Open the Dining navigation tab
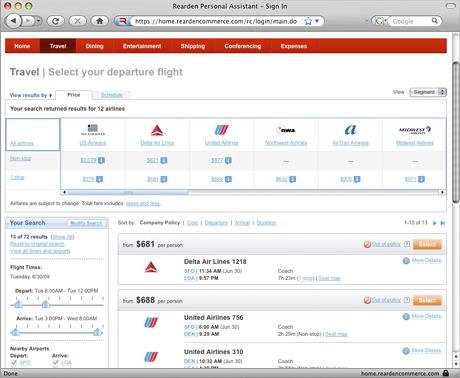Screen dimensions: 460x378 point(94,46)
